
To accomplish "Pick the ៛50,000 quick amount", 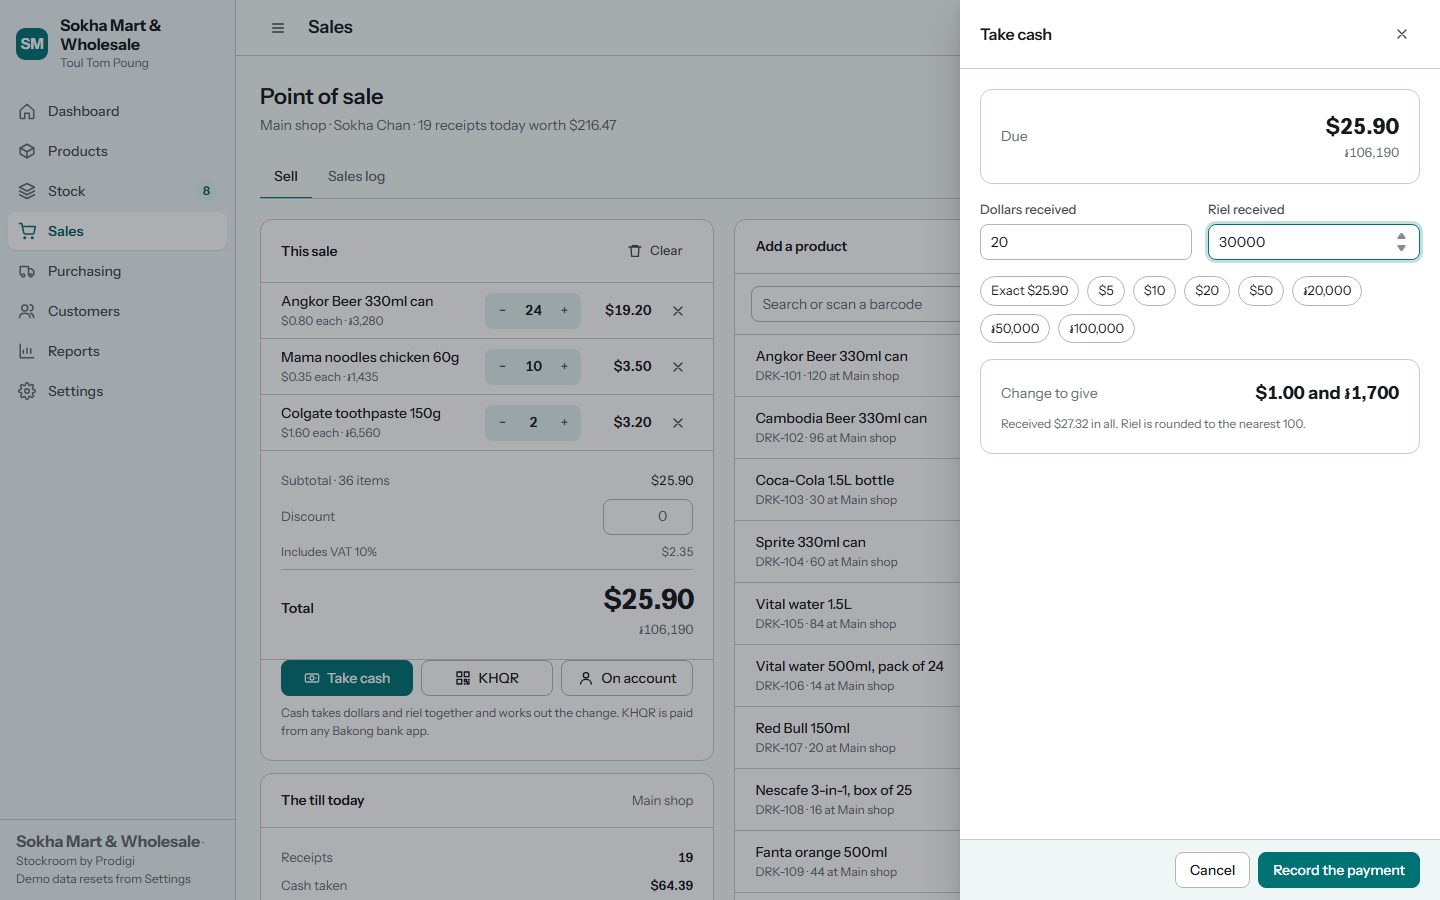I will (x=1015, y=329).
